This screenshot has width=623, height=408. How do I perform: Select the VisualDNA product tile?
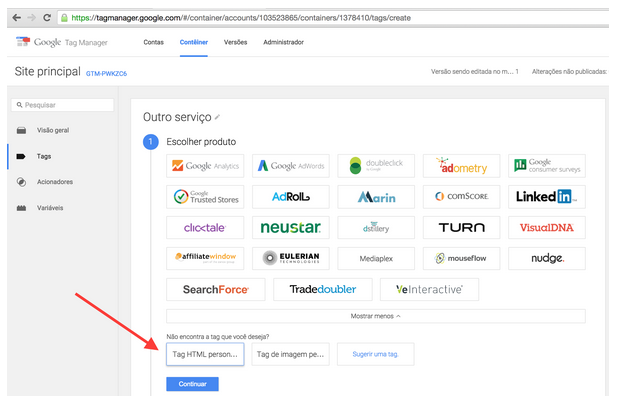tap(547, 228)
